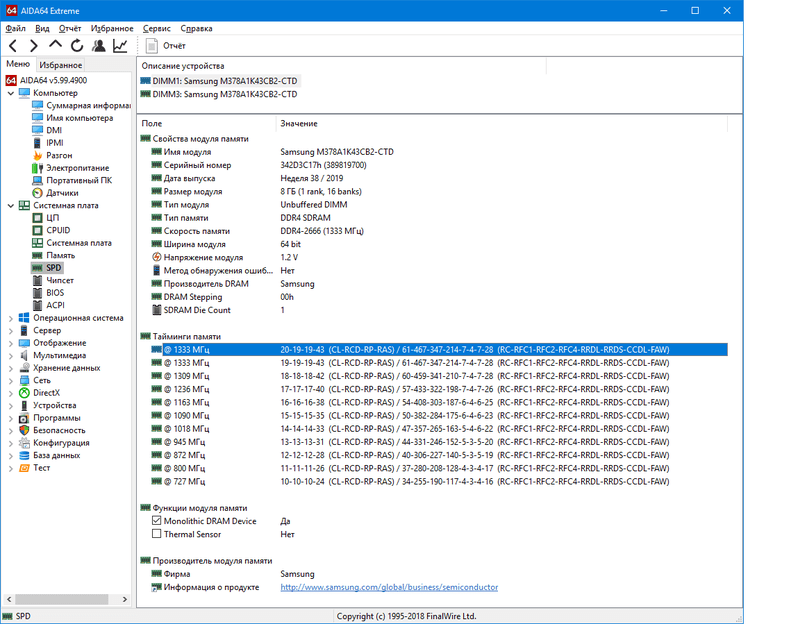Click the Значение column header
Image resolution: width=800 pixels, height=624 pixels.
(x=502, y=123)
